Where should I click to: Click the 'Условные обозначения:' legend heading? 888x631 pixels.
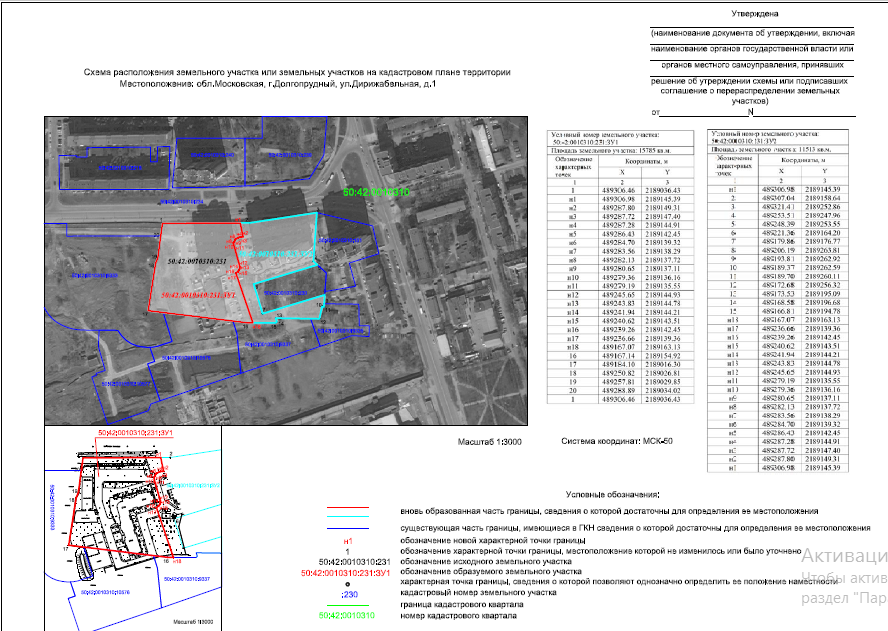pos(612,494)
